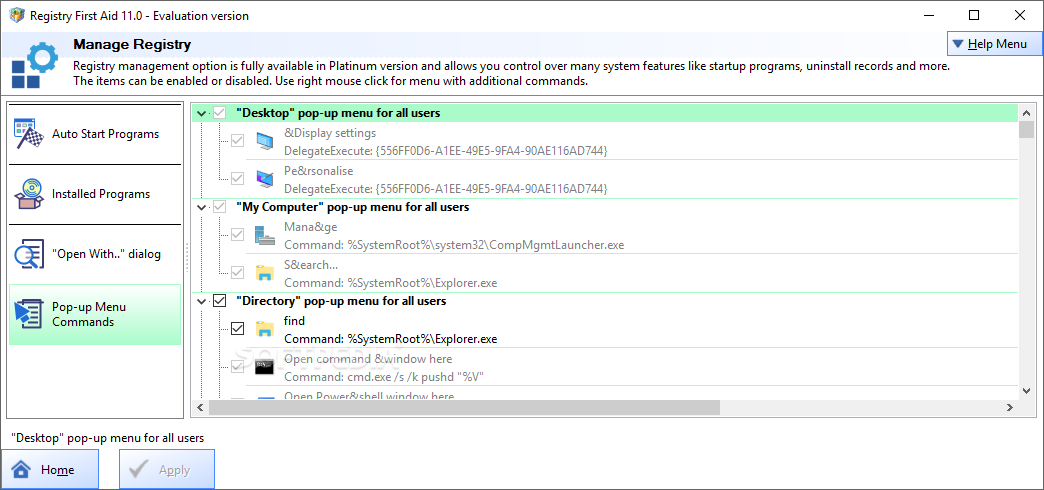The height and width of the screenshot is (490, 1044).
Task: Click the Home button
Action: [x=50, y=469]
